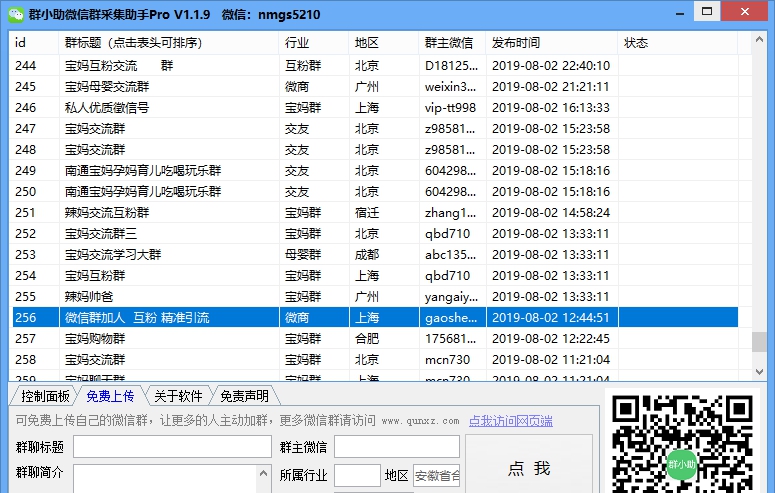The width and height of the screenshot is (775, 493).
Task: Click the WeChat app icon in title bar
Action: point(16,14)
